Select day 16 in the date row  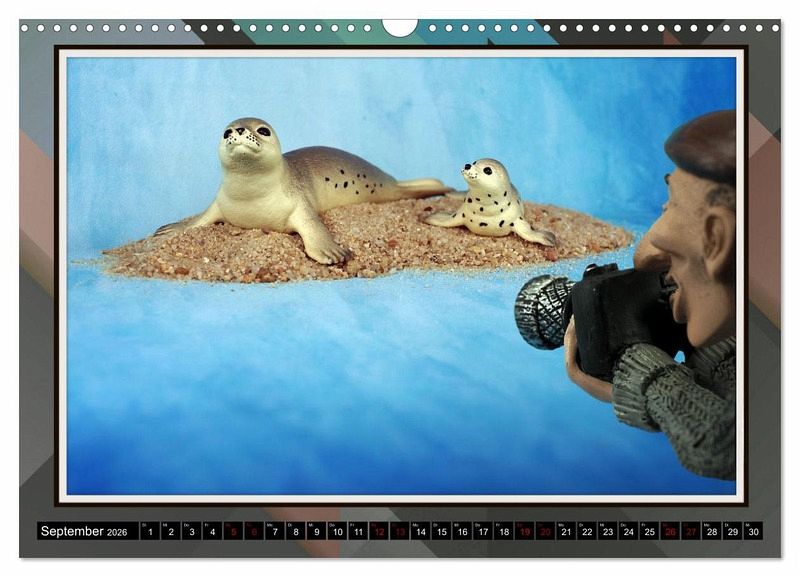(x=462, y=531)
